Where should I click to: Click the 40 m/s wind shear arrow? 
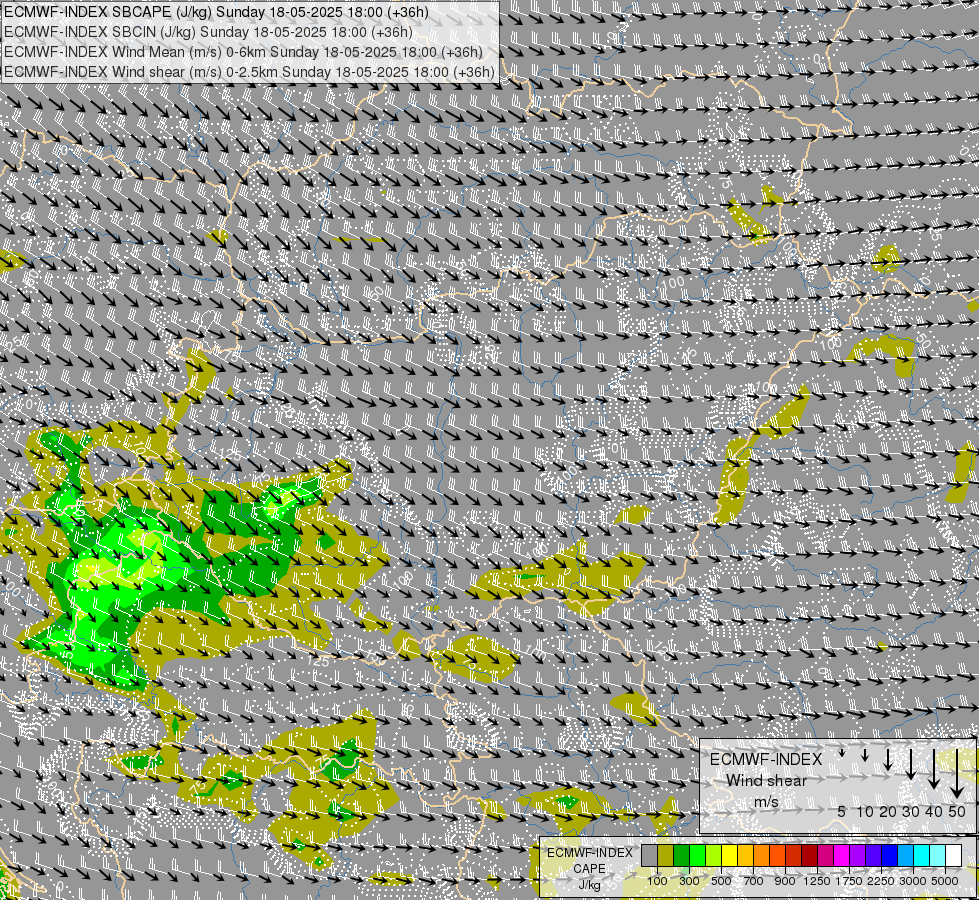(933, 768)
